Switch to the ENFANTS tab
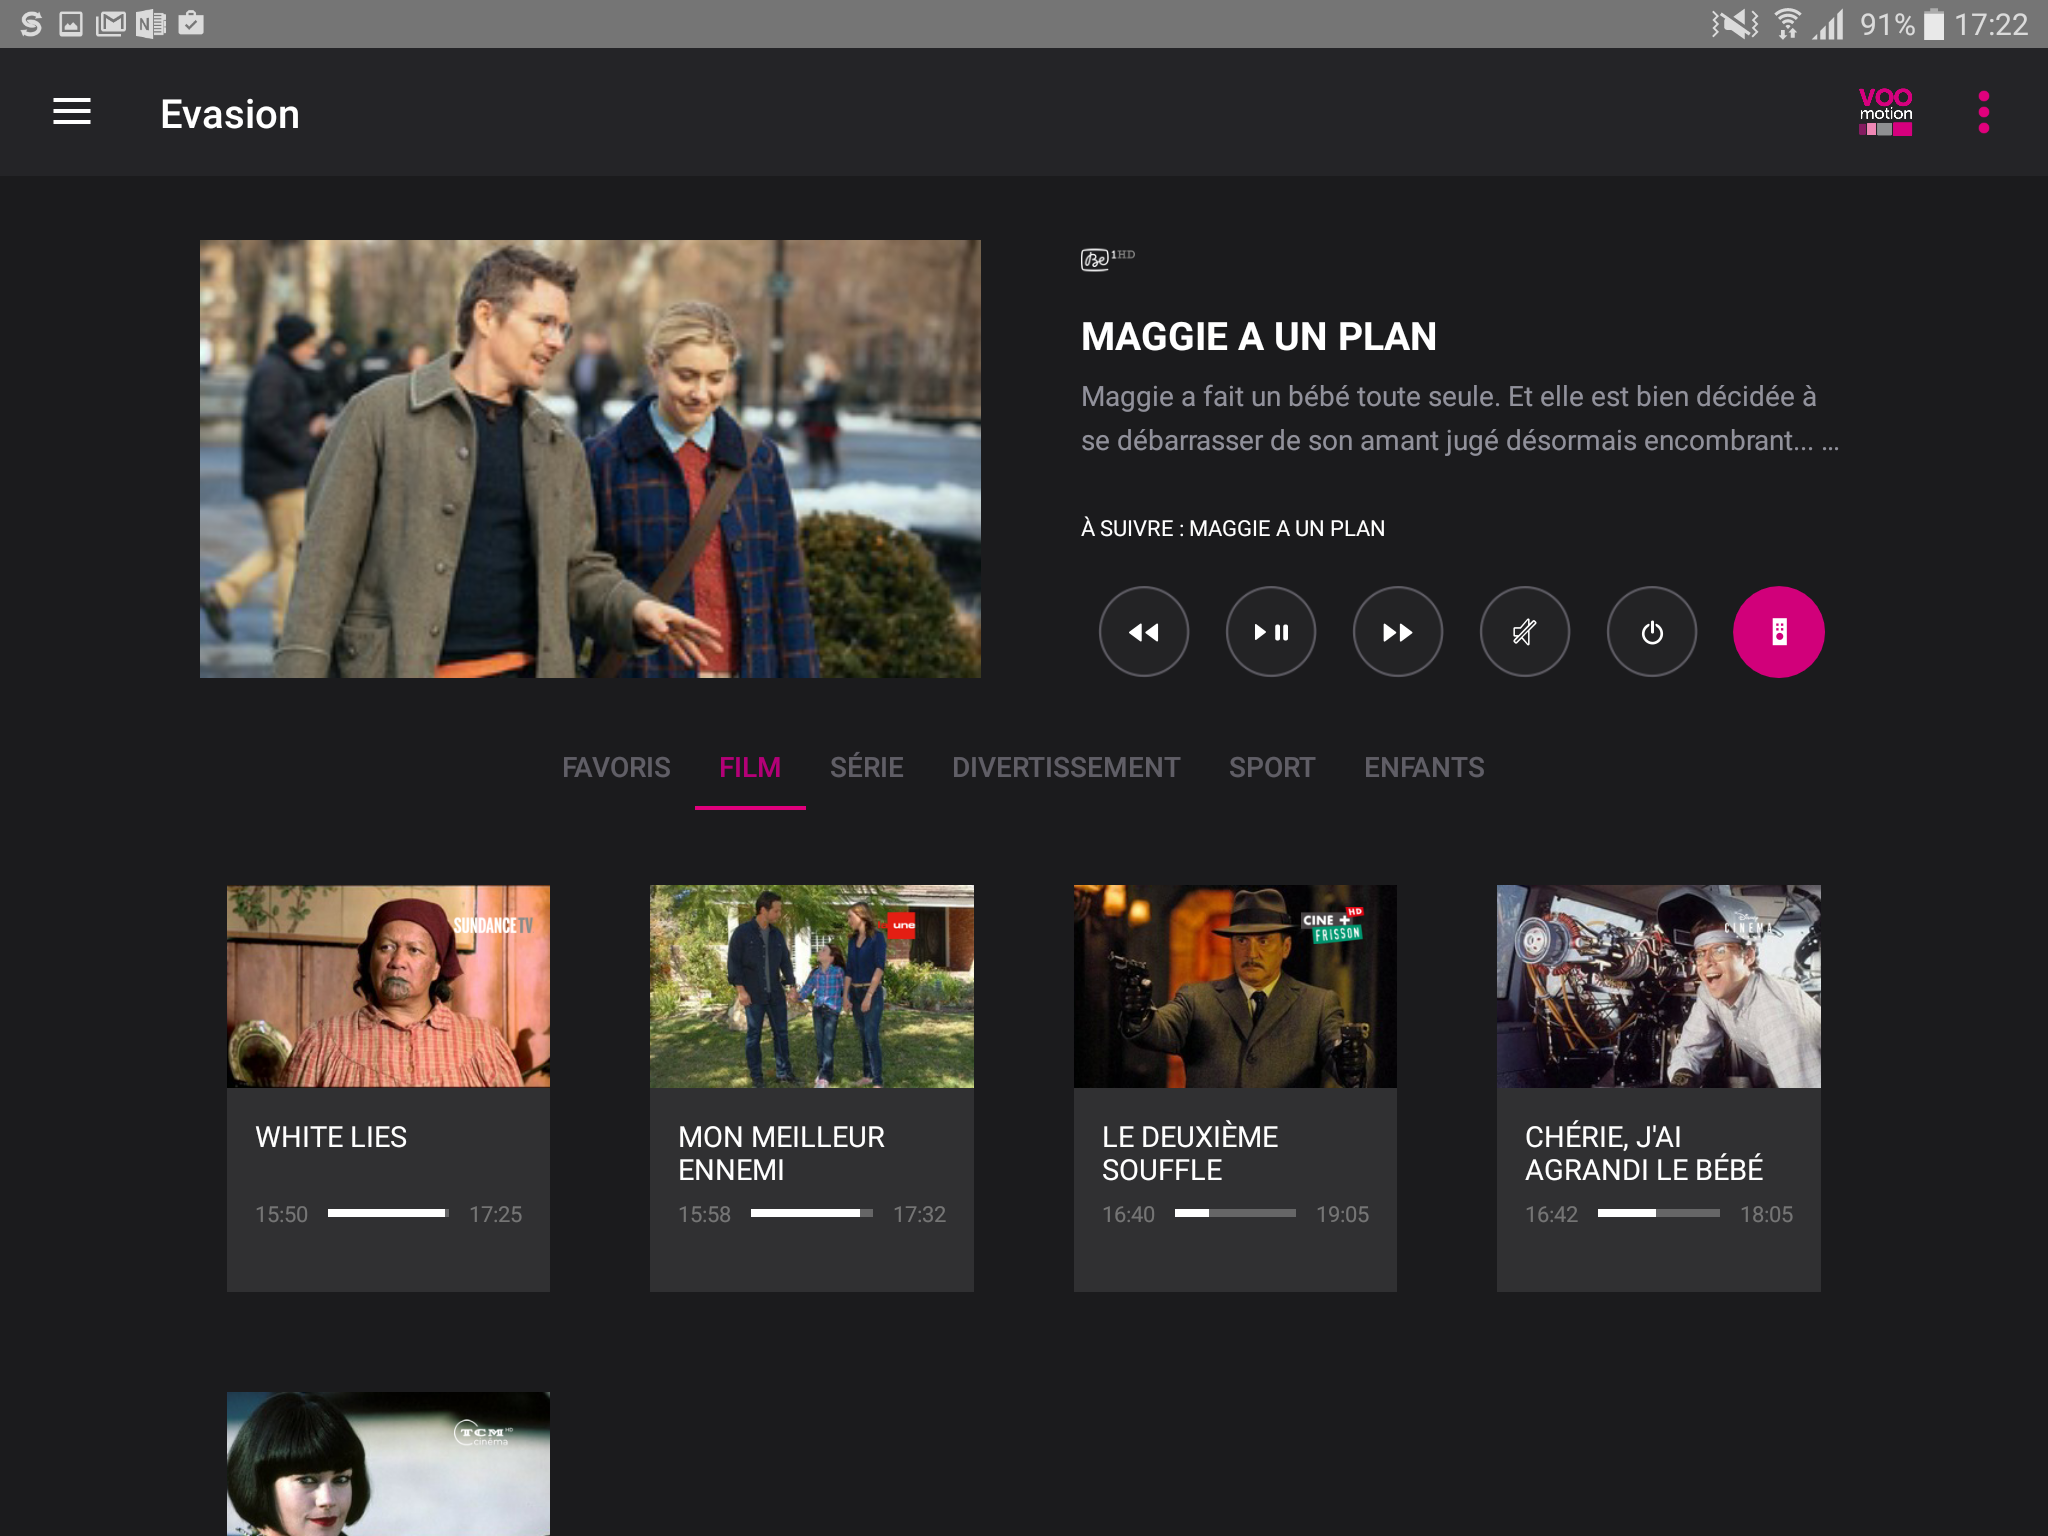Image resolution: width=2048 pixels, height=1536 pixels. pos(1424,768)
